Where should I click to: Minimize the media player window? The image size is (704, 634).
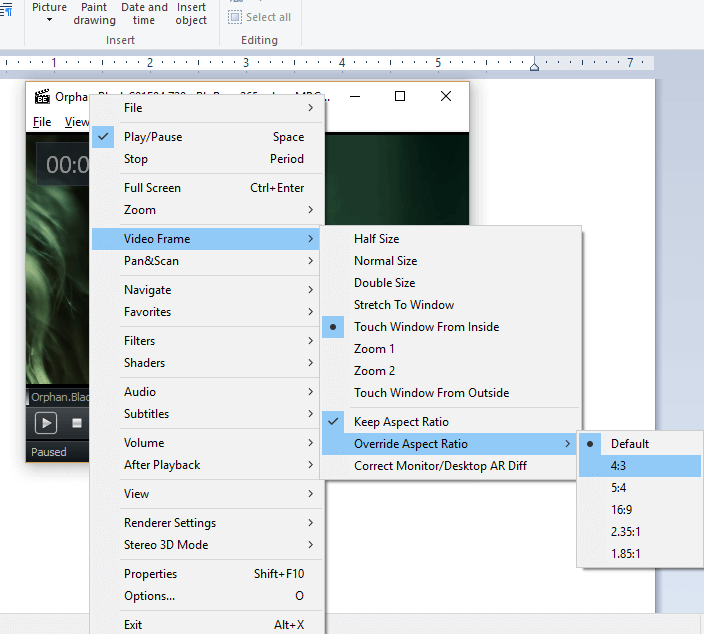[355, 96]
